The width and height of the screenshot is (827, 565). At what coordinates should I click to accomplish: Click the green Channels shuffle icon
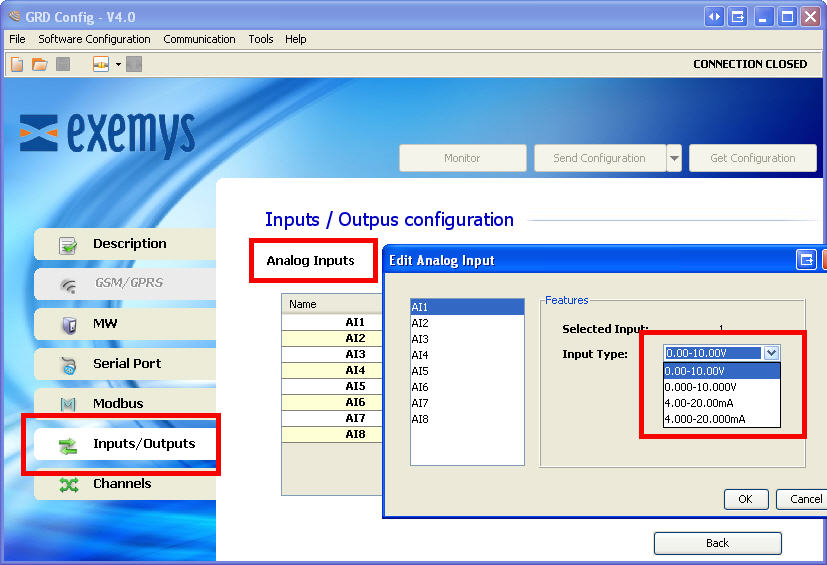68,485
